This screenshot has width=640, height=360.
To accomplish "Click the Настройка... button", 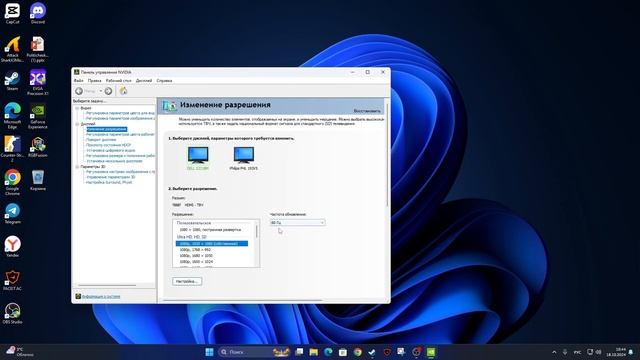I will tap(187, 281).
